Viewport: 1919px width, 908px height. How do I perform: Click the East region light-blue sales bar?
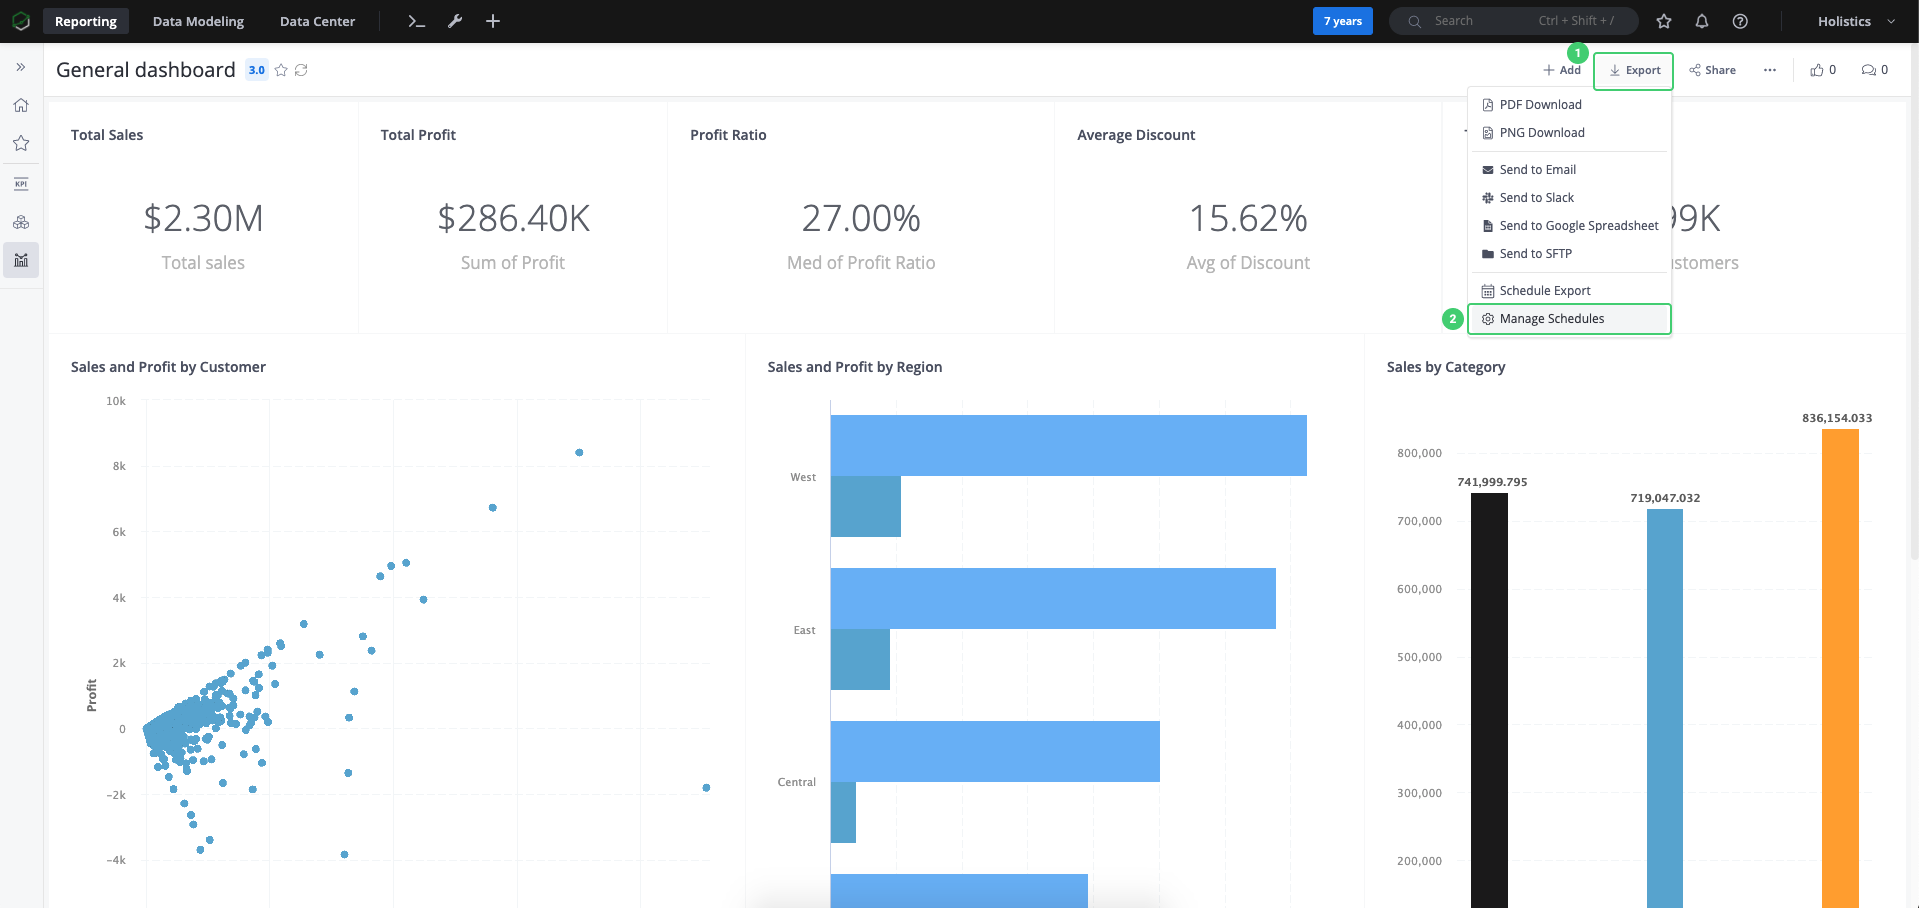1053,598
